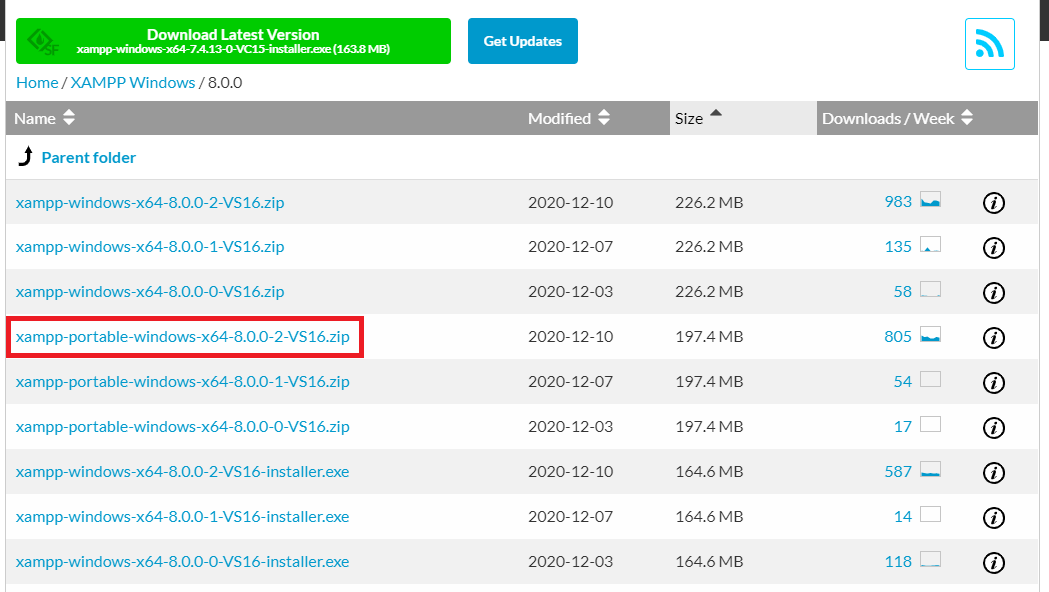Go to Home breadcrumb link
1049x592 pixels.
coord(37,82)
